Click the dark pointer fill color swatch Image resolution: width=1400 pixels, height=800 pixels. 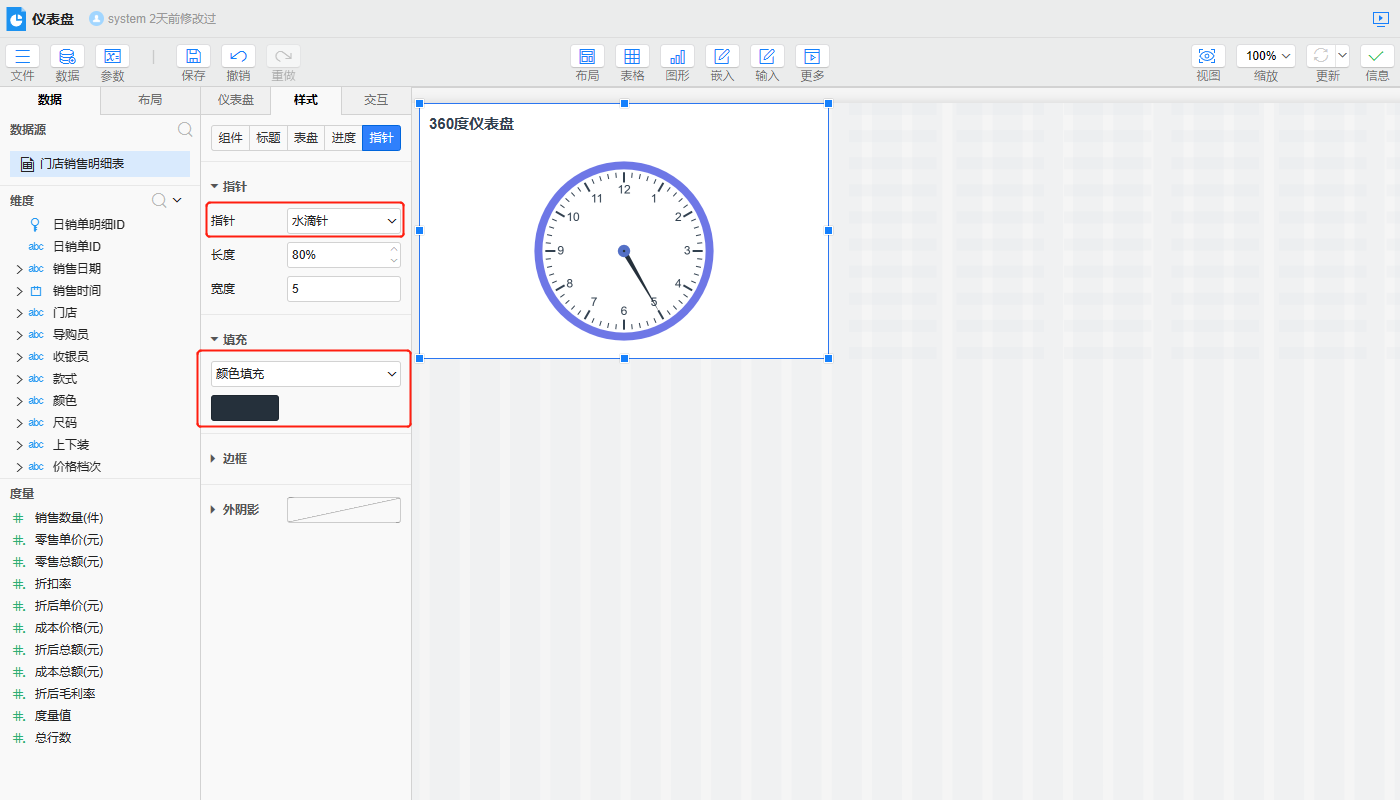tap(245, 408)
